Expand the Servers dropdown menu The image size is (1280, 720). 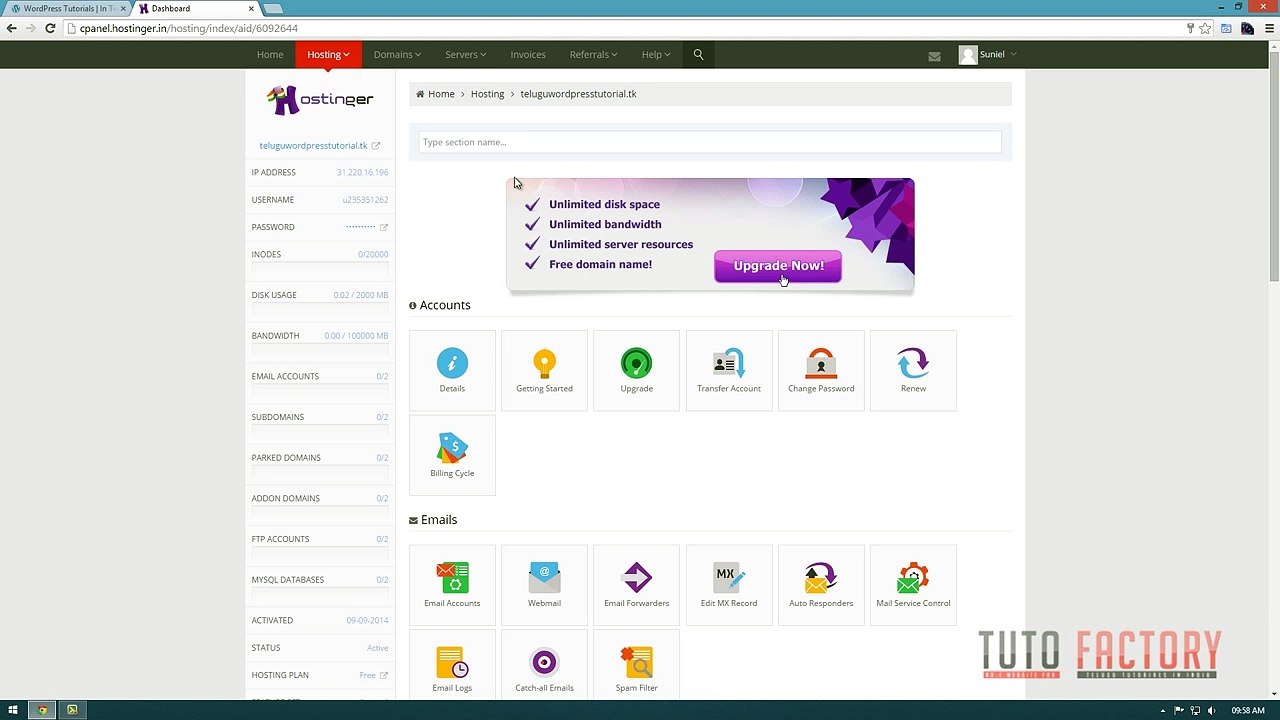coord(466,54)
